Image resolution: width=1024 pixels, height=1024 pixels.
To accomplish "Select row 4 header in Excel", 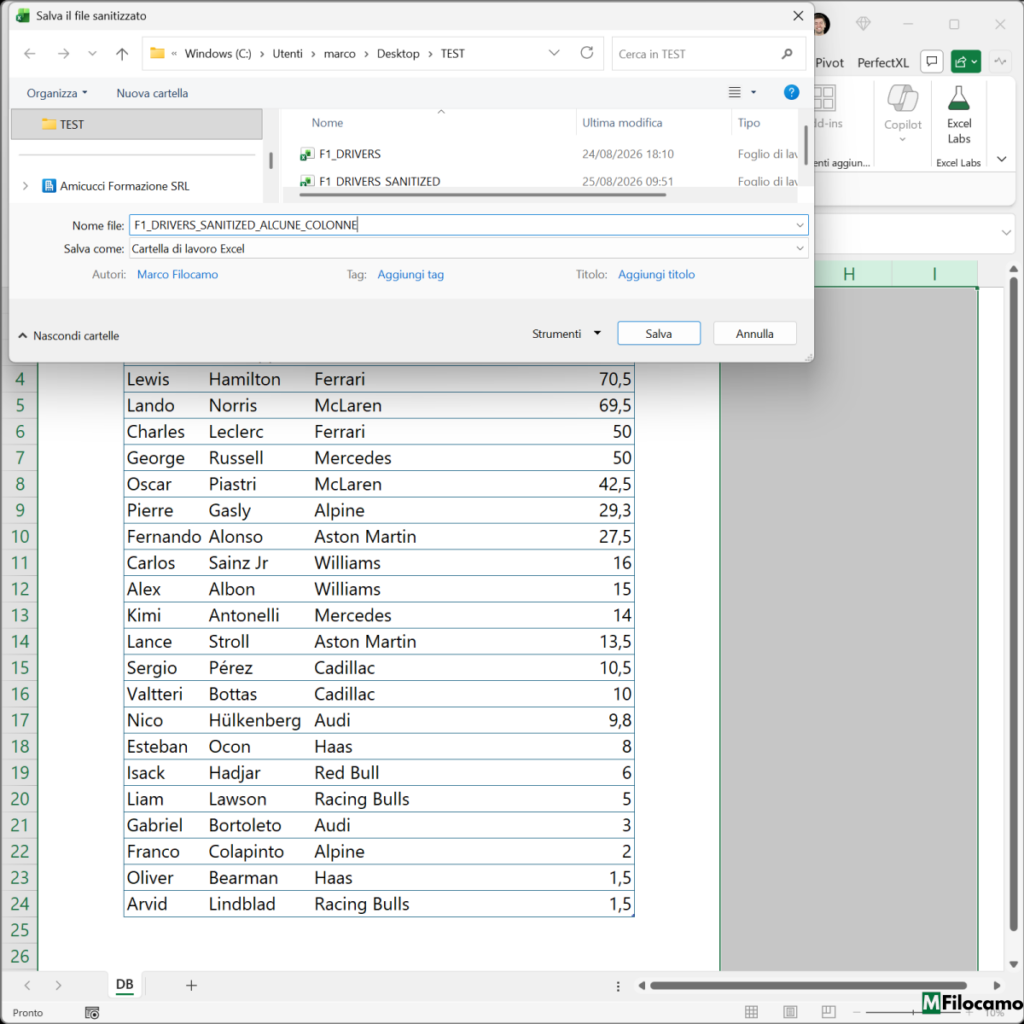I will 20,379.
